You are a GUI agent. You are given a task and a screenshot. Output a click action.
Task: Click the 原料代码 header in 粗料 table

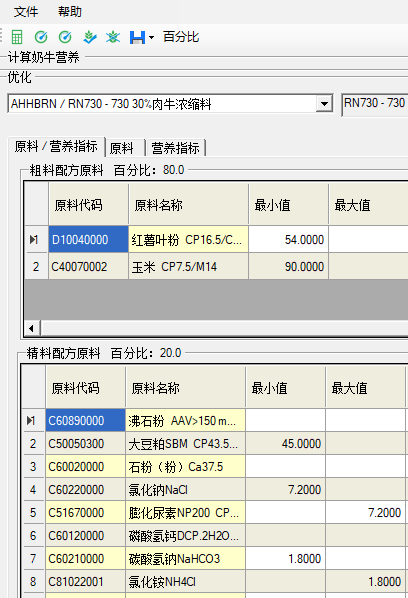(88, 204)
